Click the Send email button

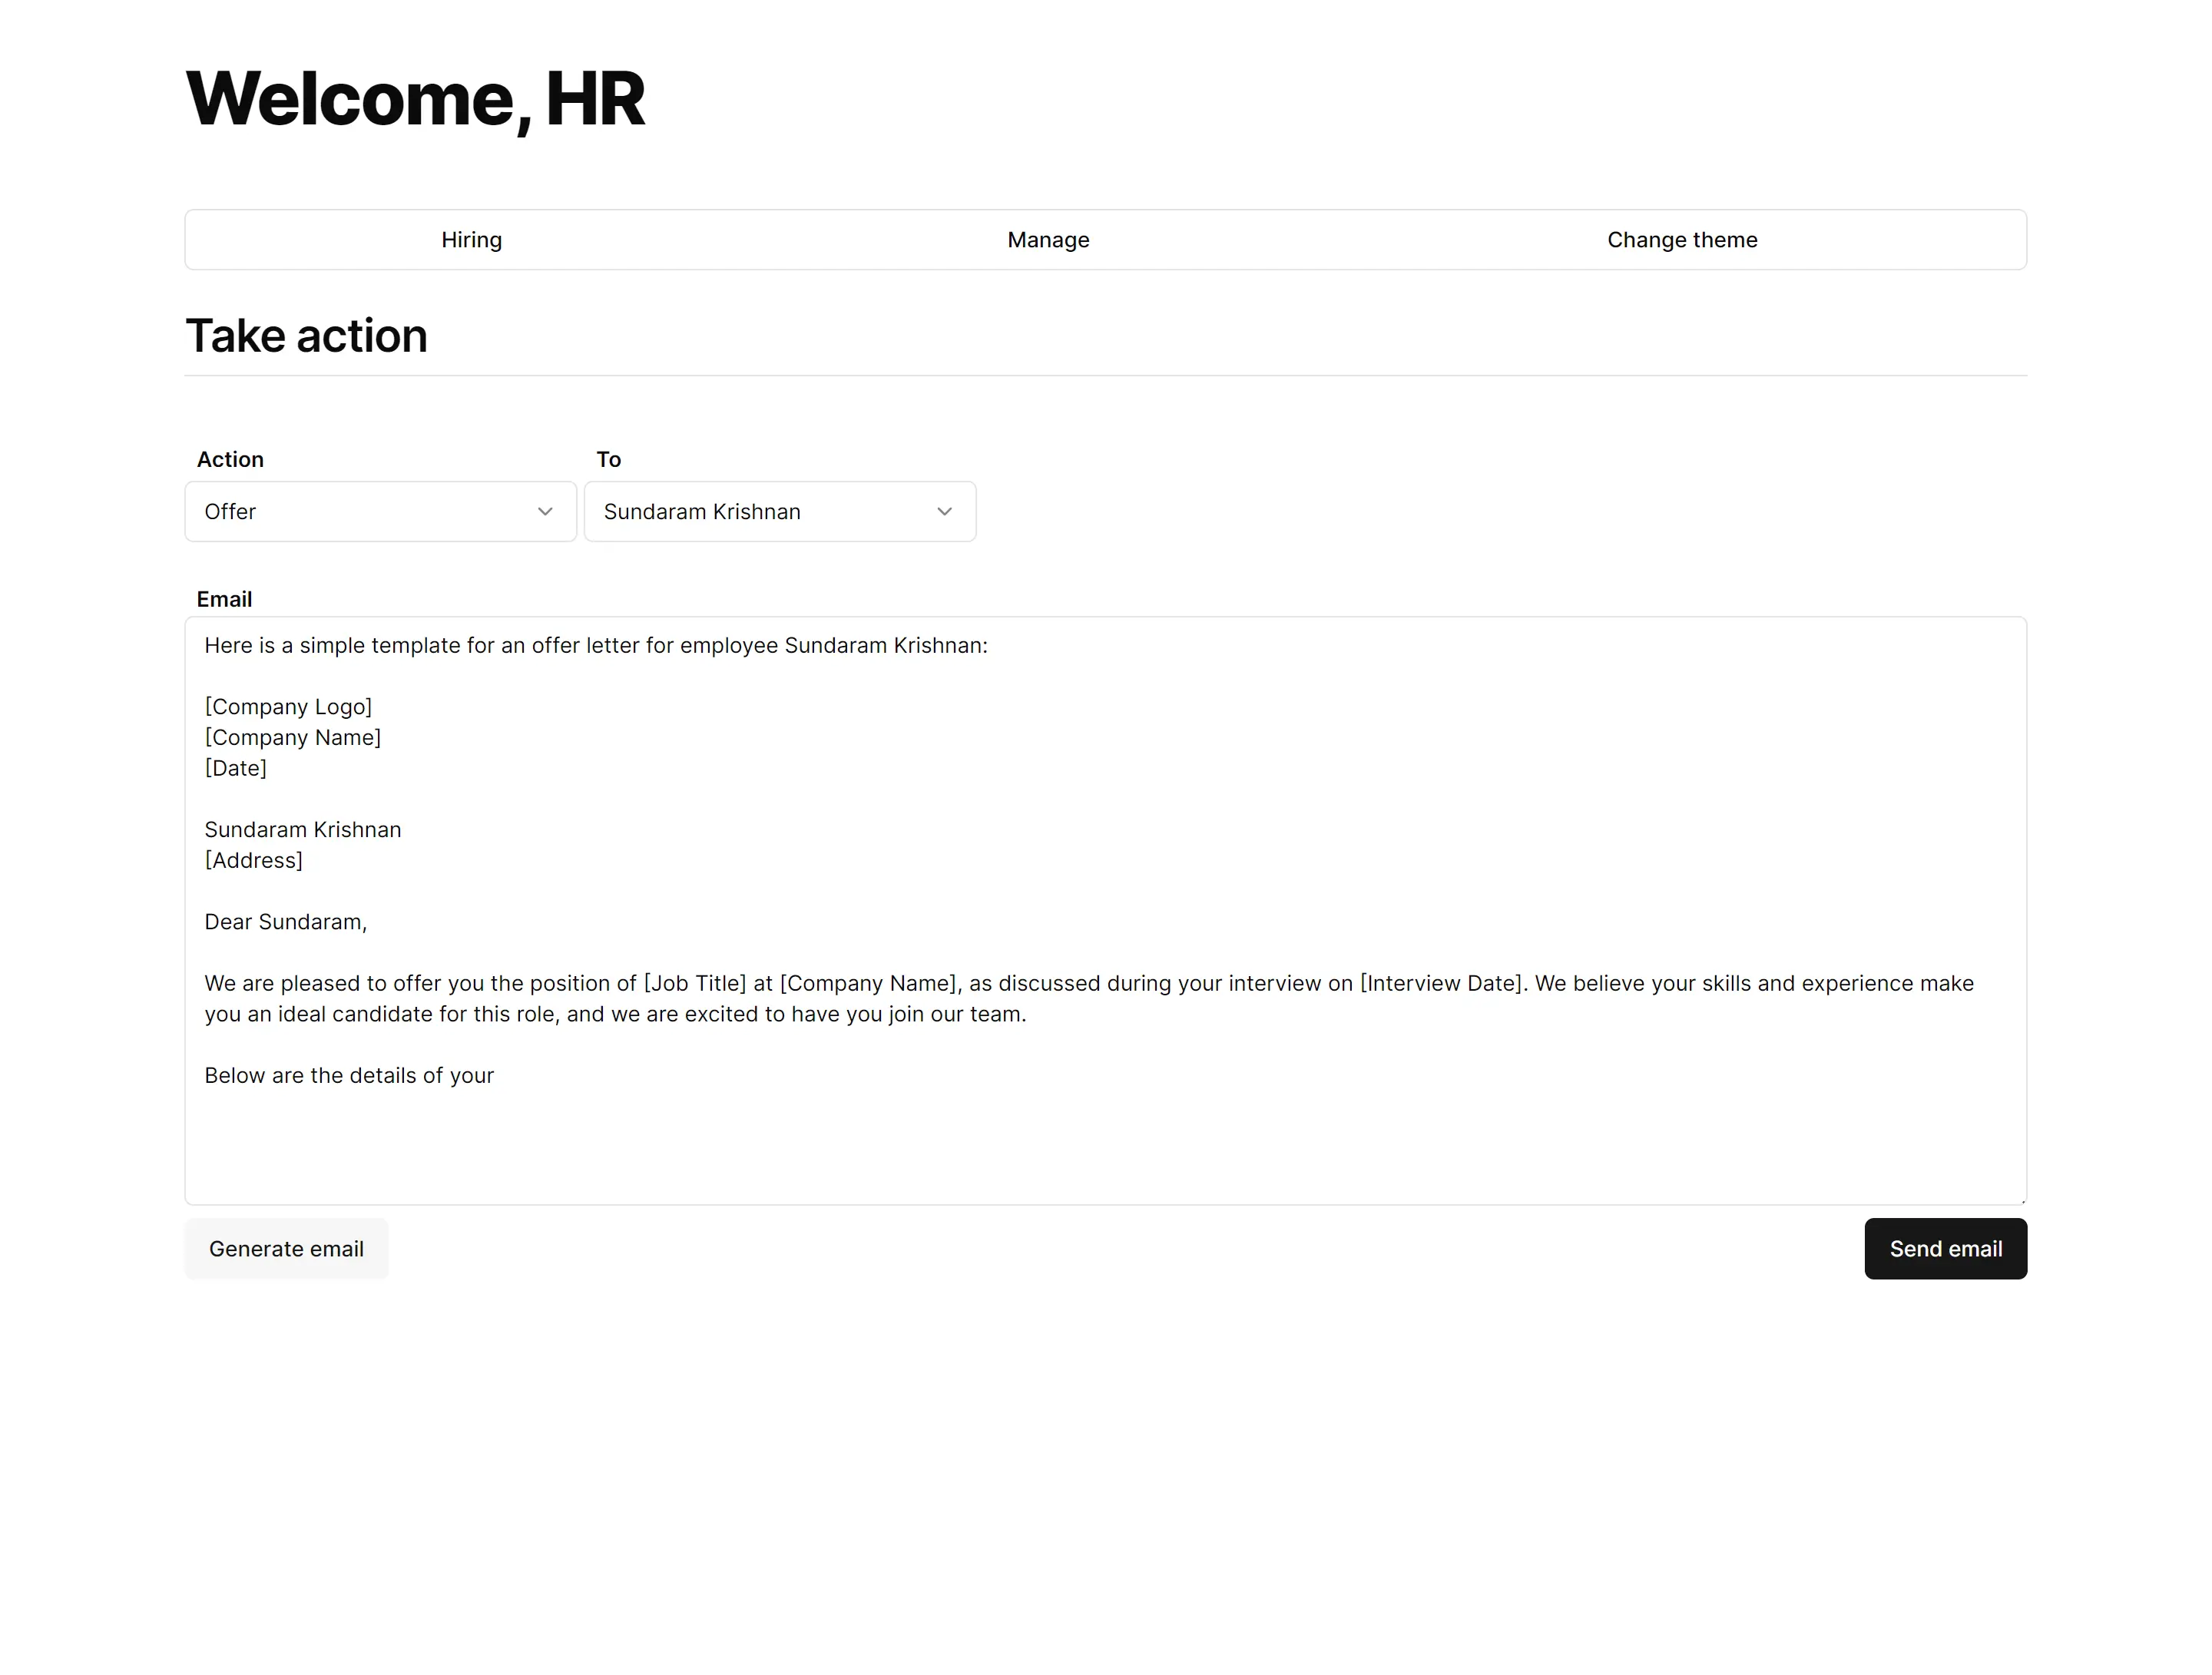[1944, 1249]
